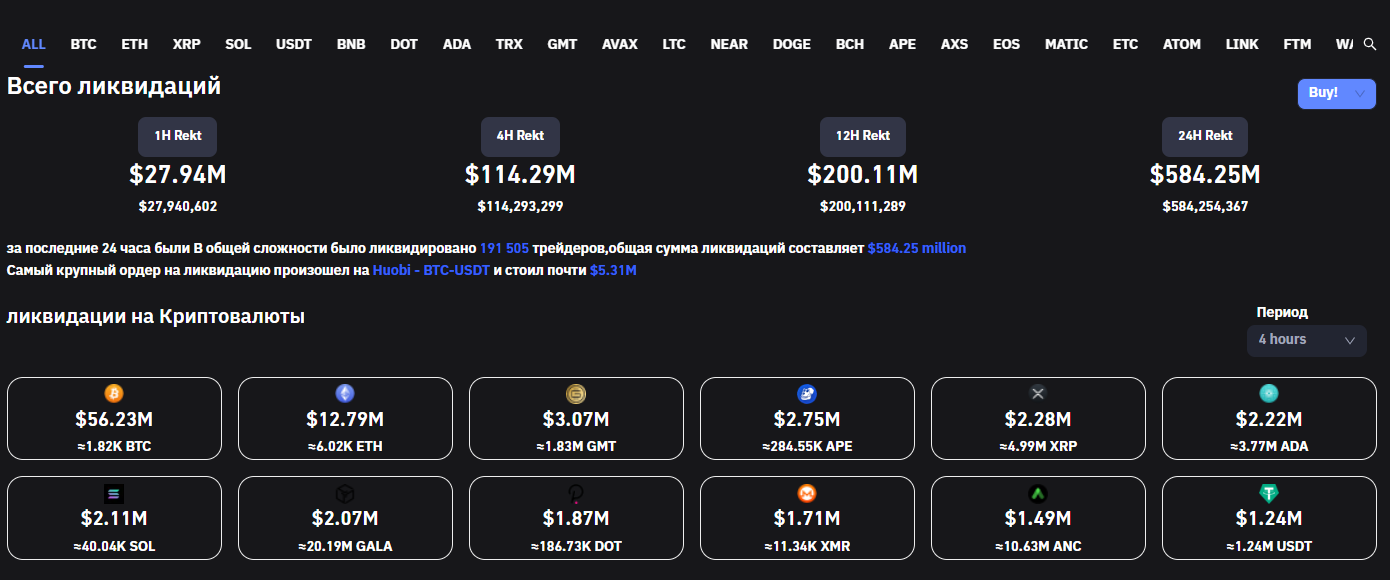Click the Solana coin icon
Screen dimensions: 1390x580
tap(114, 493)
